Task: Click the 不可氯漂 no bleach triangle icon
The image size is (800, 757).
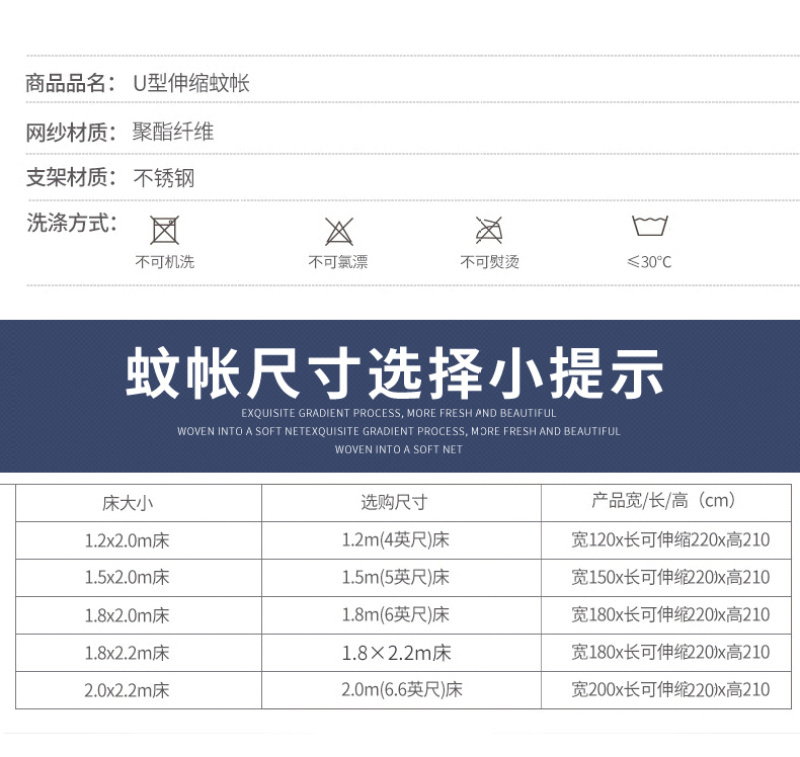Action: (x=339, y=231)
